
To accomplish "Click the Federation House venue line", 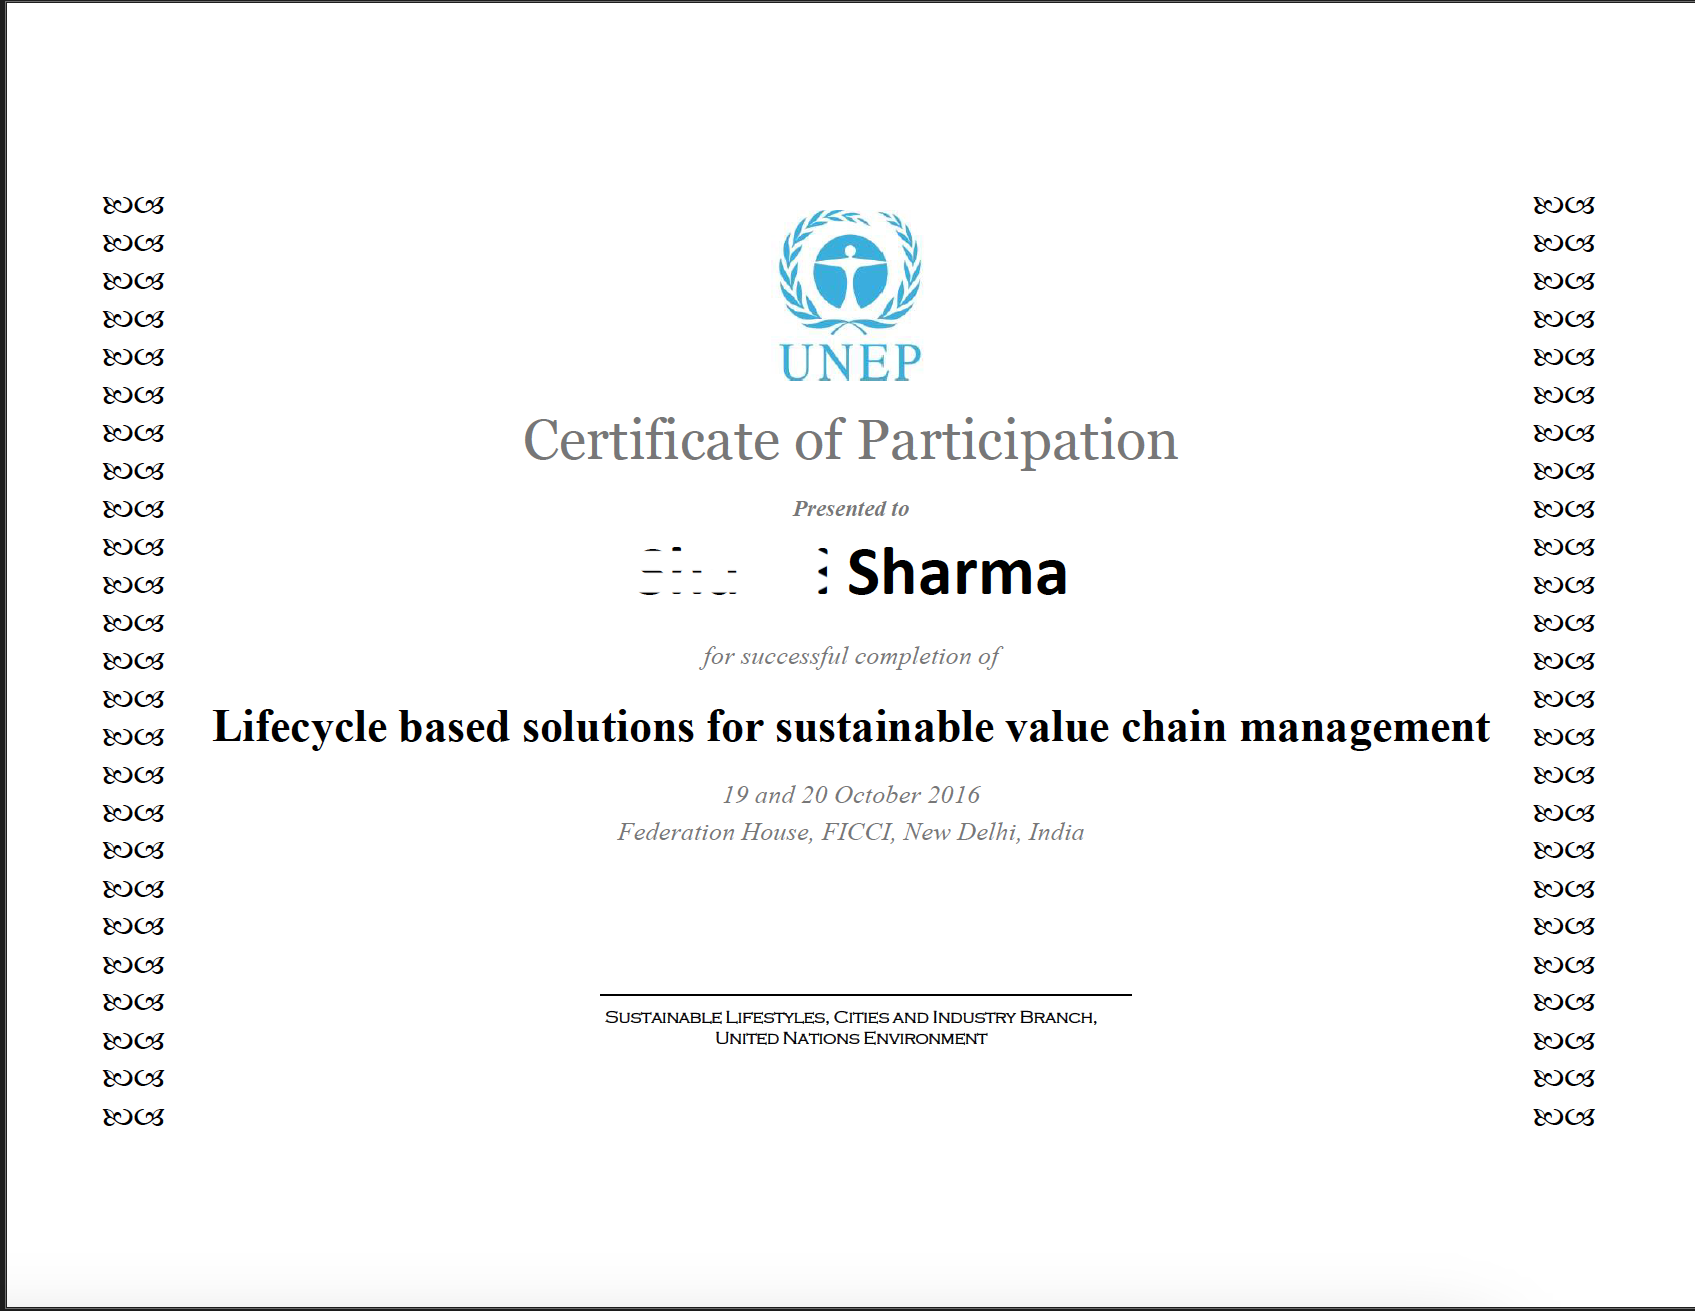I will (x=850, y=832).
